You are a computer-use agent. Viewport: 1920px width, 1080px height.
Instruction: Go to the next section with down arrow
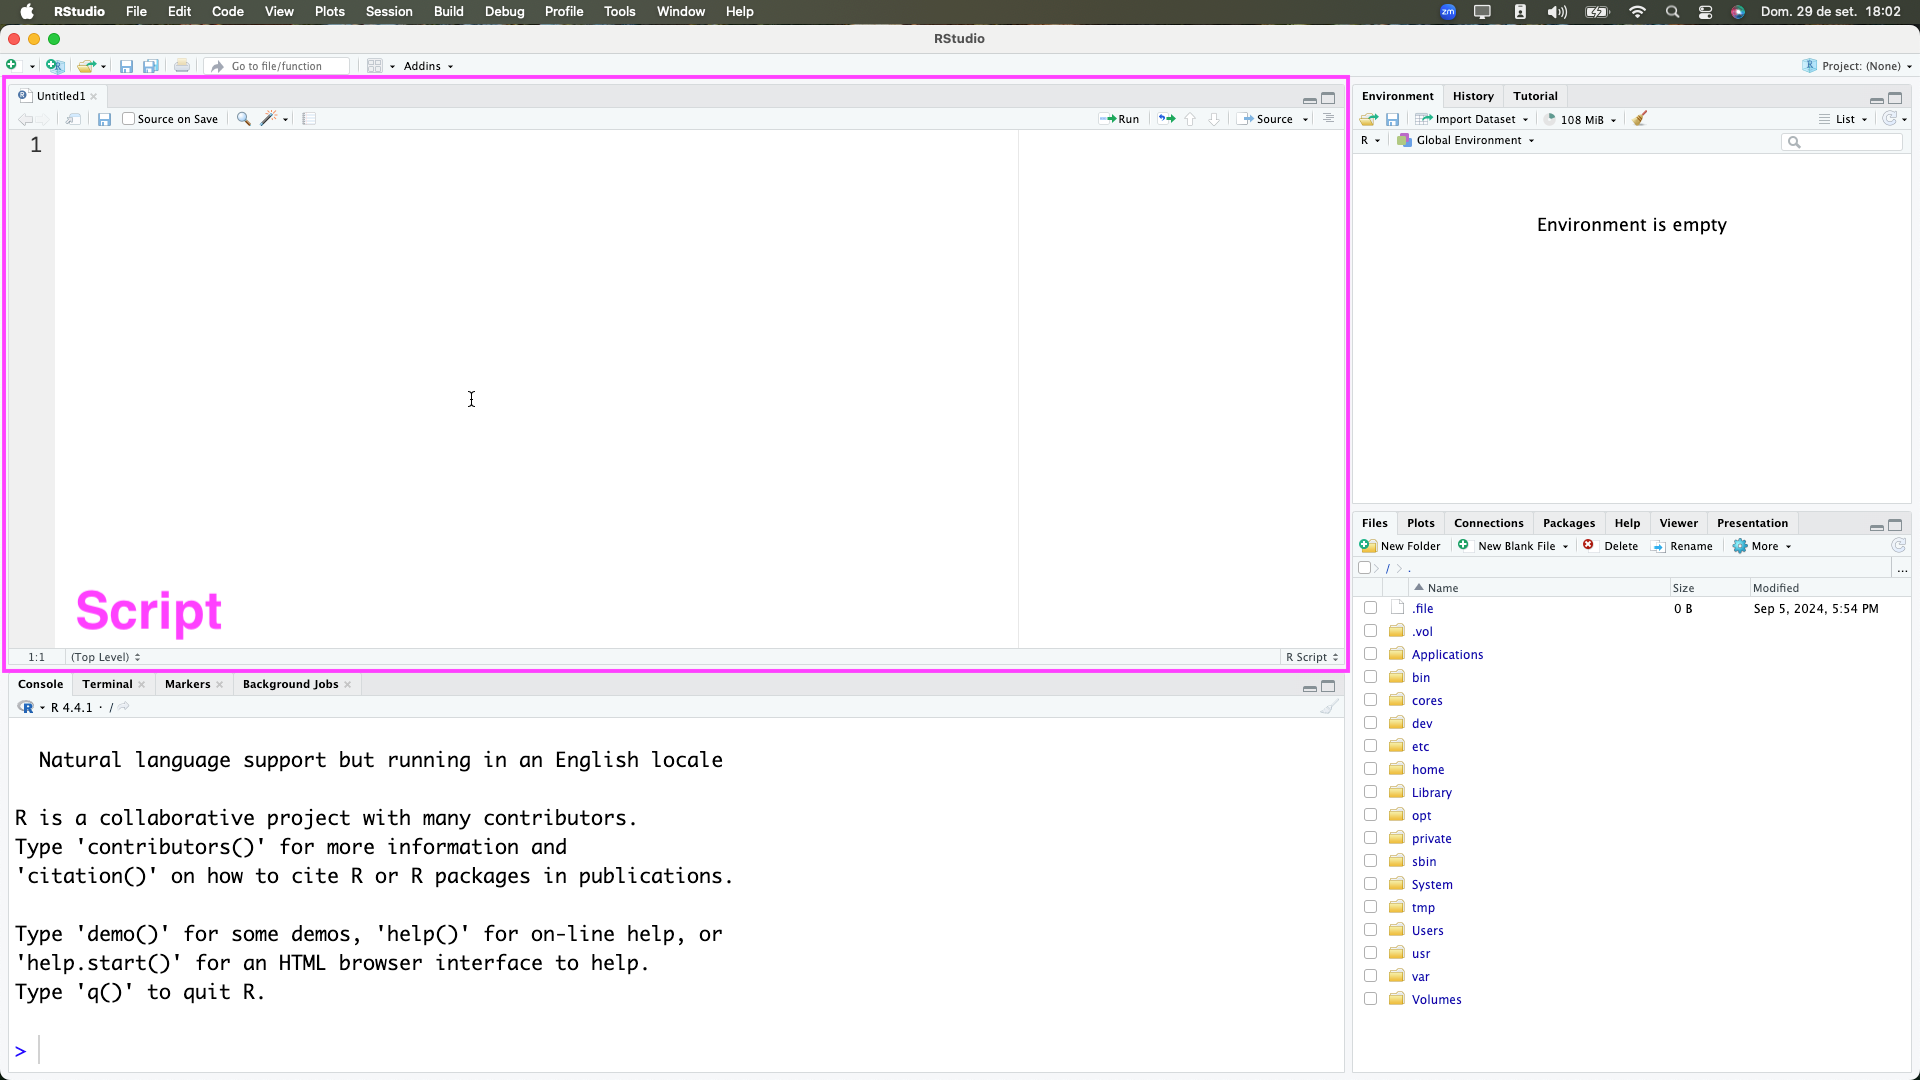pos(1214,119)
